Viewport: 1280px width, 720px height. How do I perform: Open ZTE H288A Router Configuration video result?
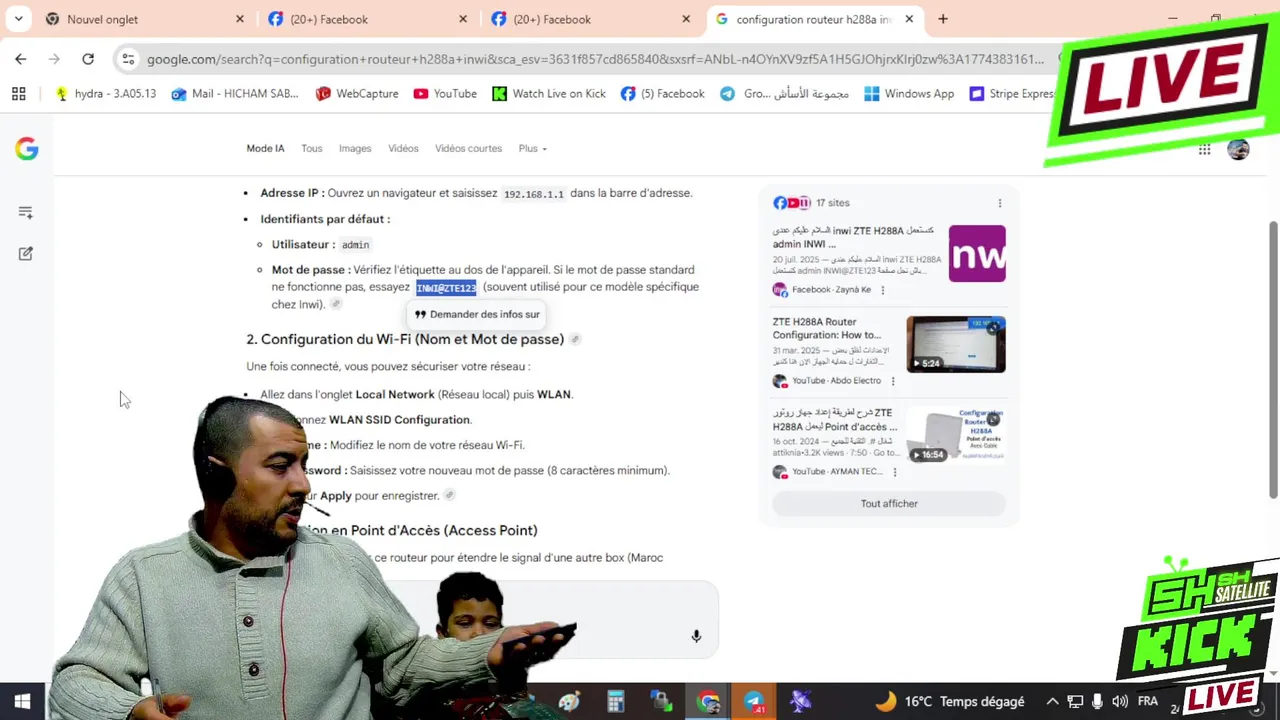click(827, 328)
